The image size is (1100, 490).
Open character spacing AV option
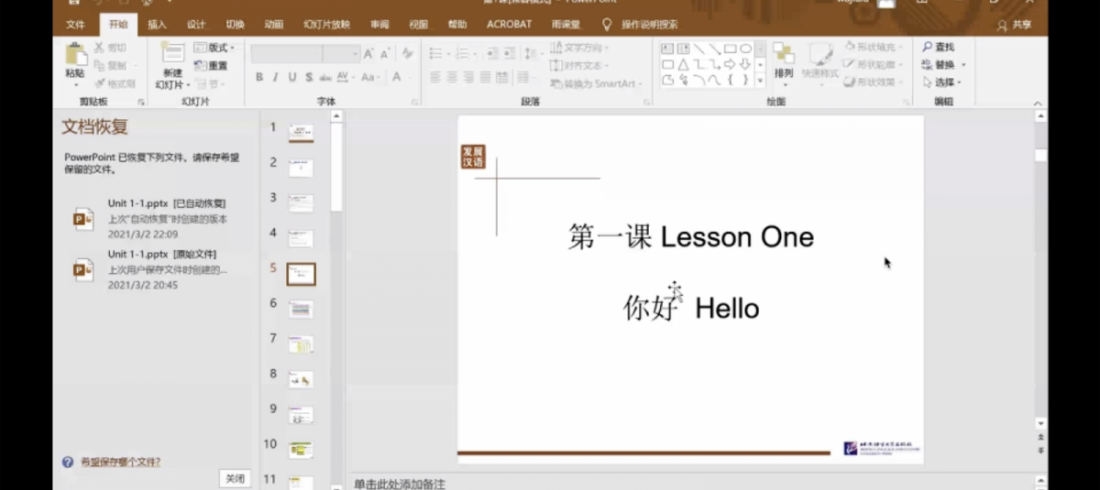[344, 77]
